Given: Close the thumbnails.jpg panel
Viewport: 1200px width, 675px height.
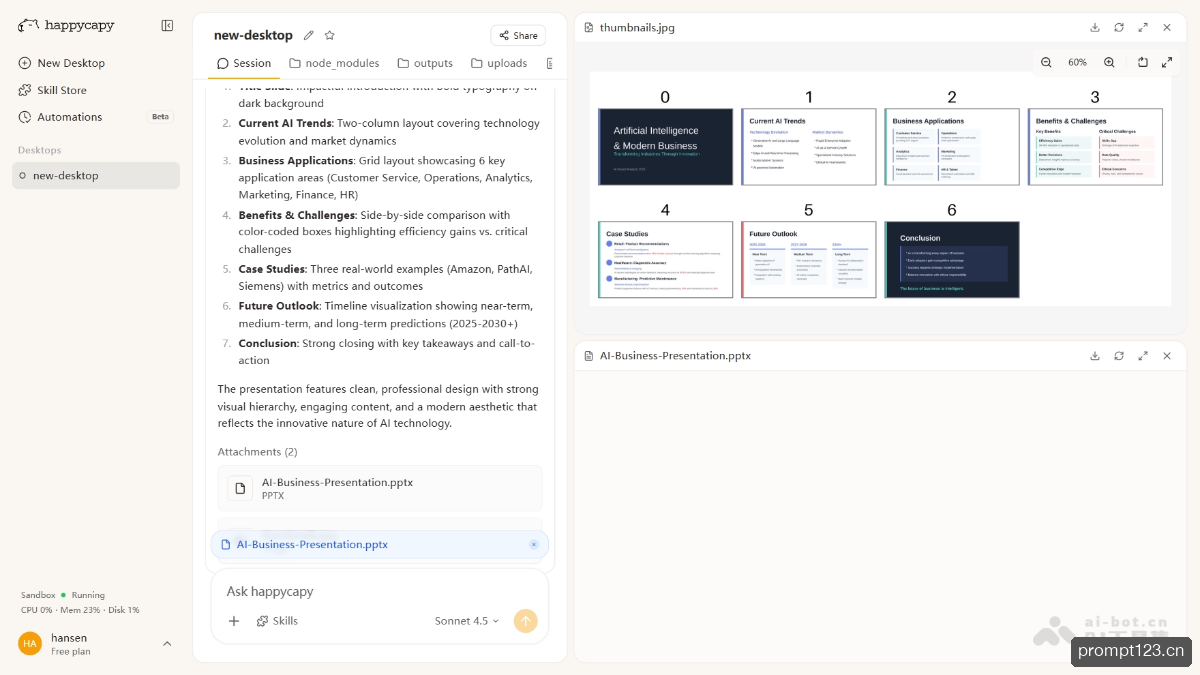Looking at the screenshot, I should 1167,27.
